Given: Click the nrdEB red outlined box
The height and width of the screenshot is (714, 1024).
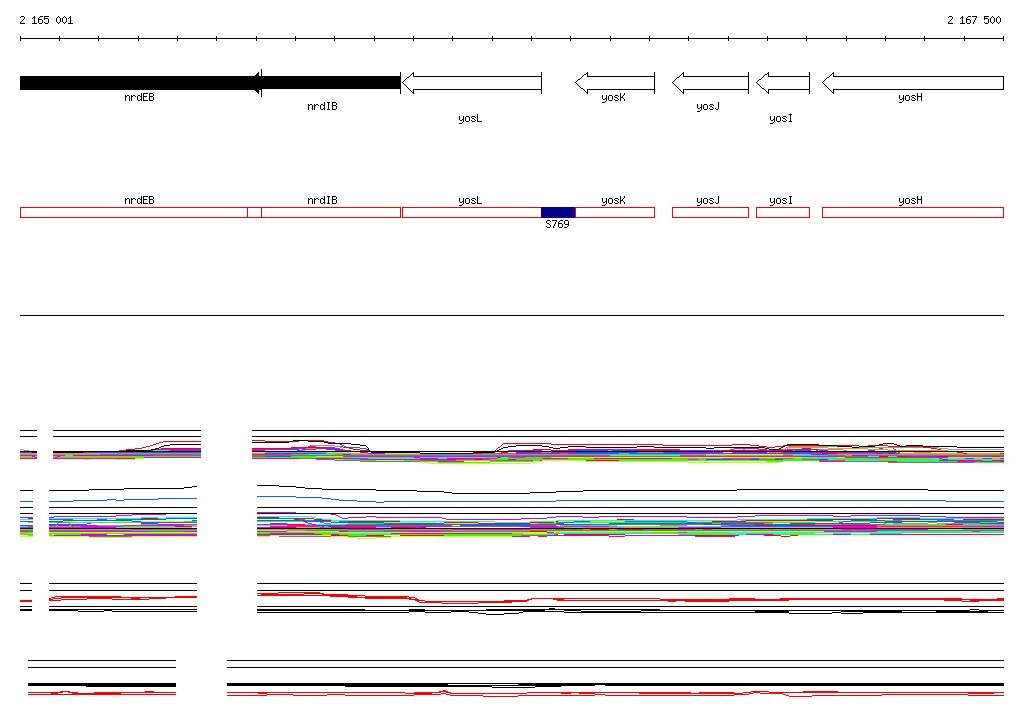Looking at the screenshot, I should pos(140,212).
